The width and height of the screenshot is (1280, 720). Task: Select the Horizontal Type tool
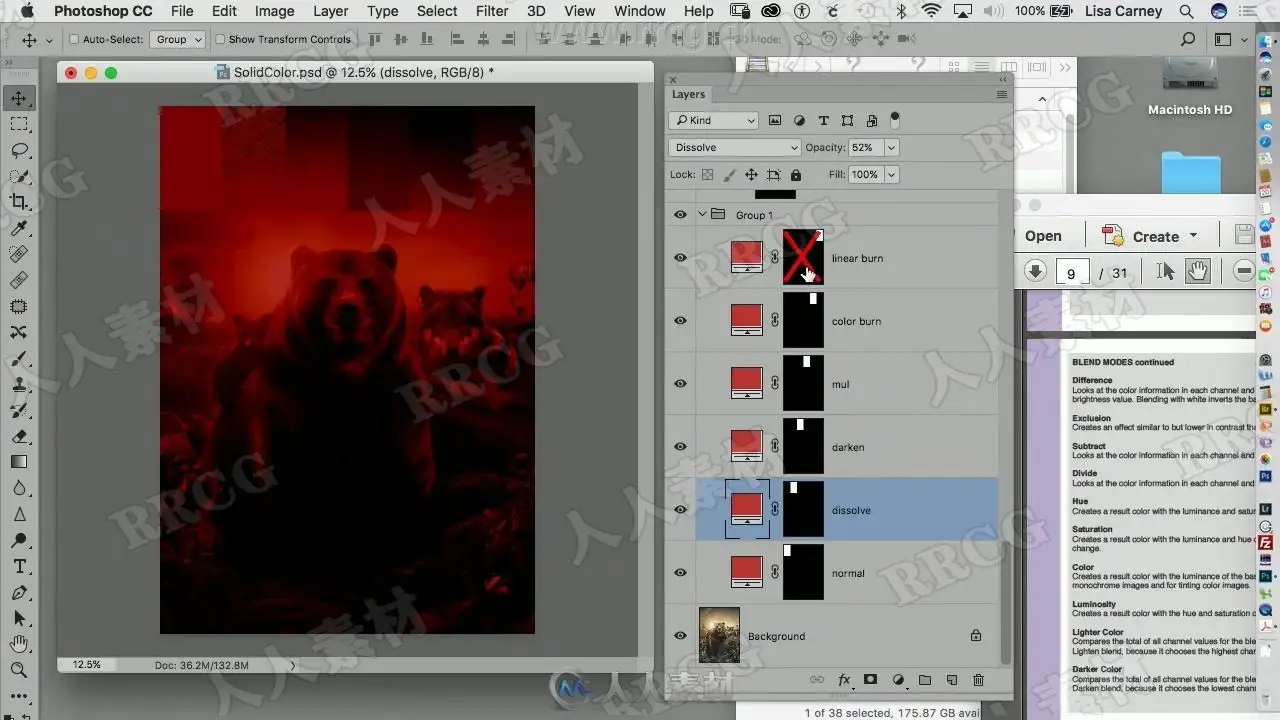[19, 566]
